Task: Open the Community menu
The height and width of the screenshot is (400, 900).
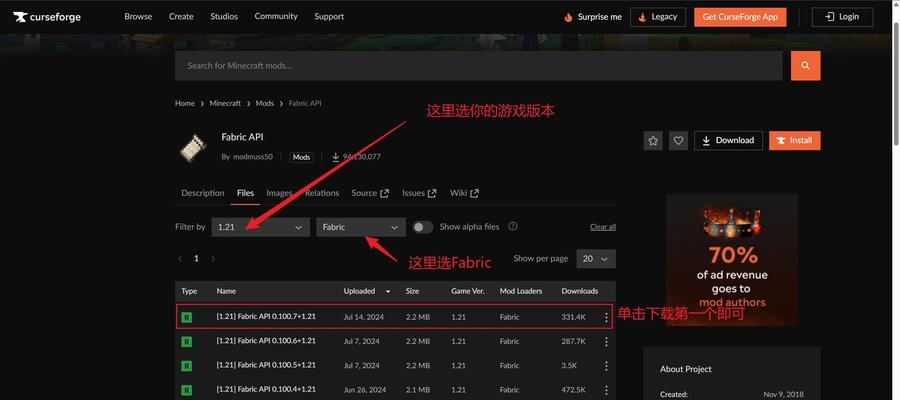Action: tap(276, 17)
